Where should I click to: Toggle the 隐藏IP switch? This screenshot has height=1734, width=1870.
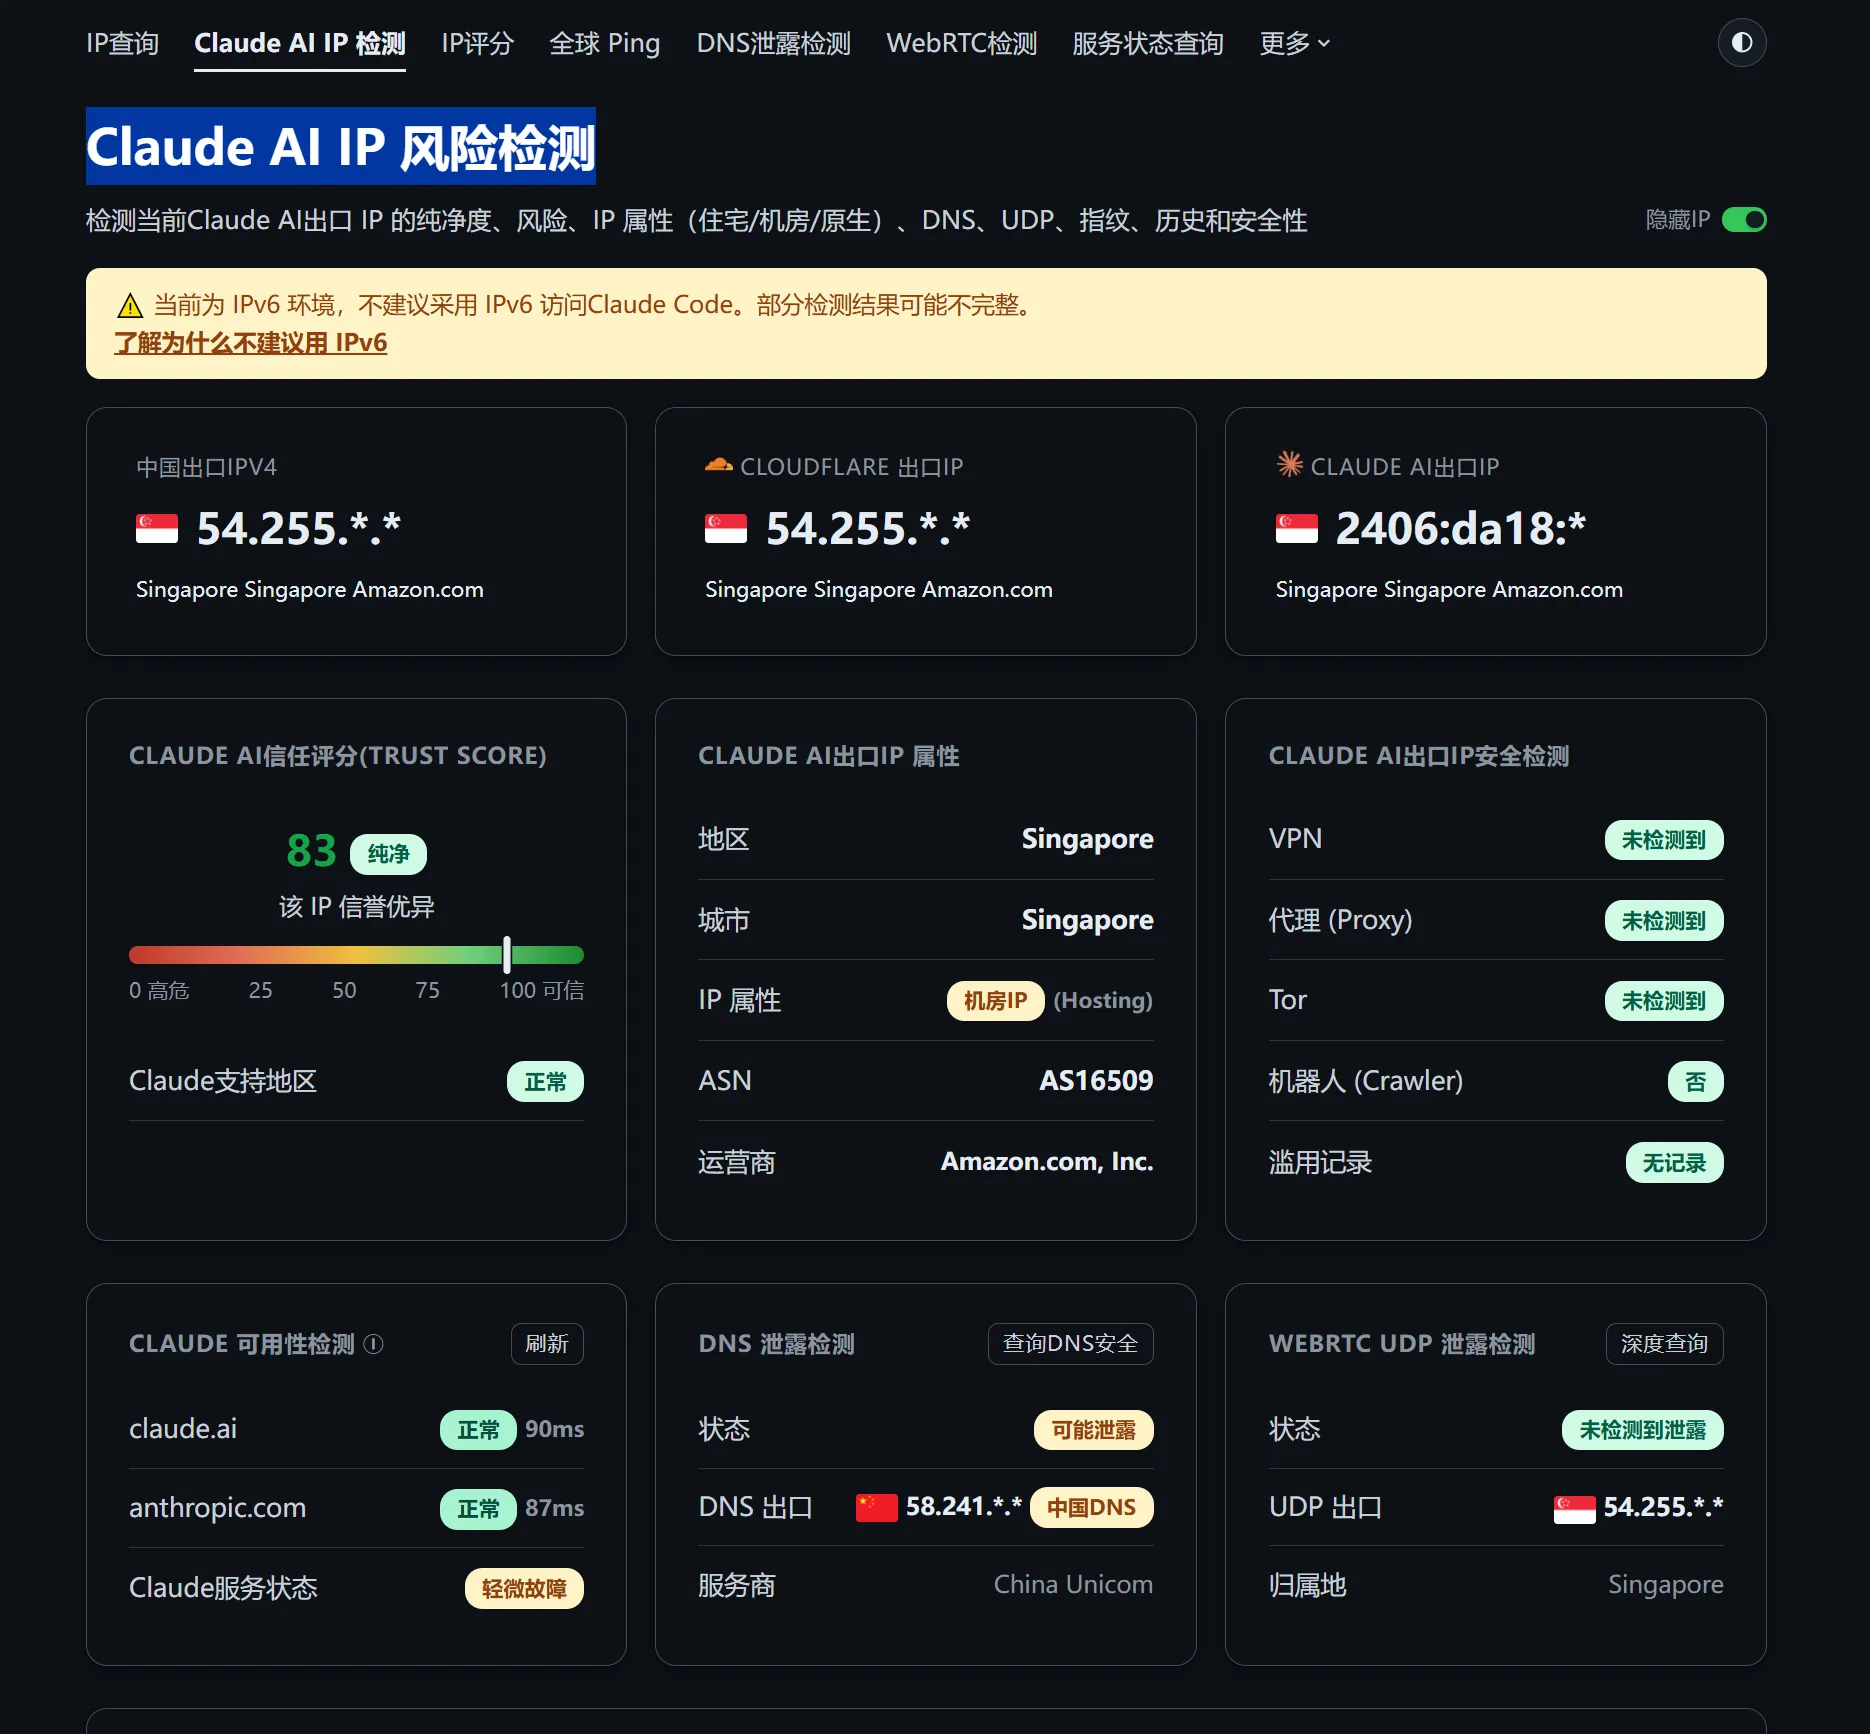1744,220
